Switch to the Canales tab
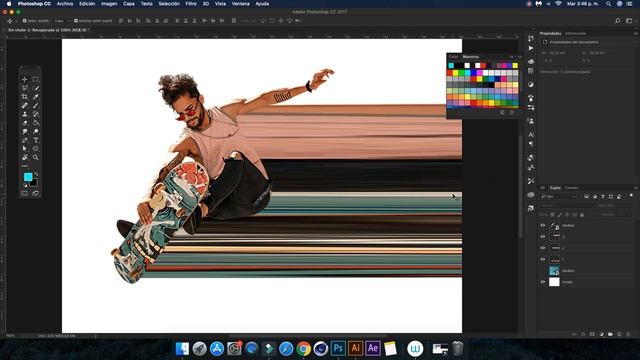The height and width of the screenshot is (360, 640). point(571,188)
